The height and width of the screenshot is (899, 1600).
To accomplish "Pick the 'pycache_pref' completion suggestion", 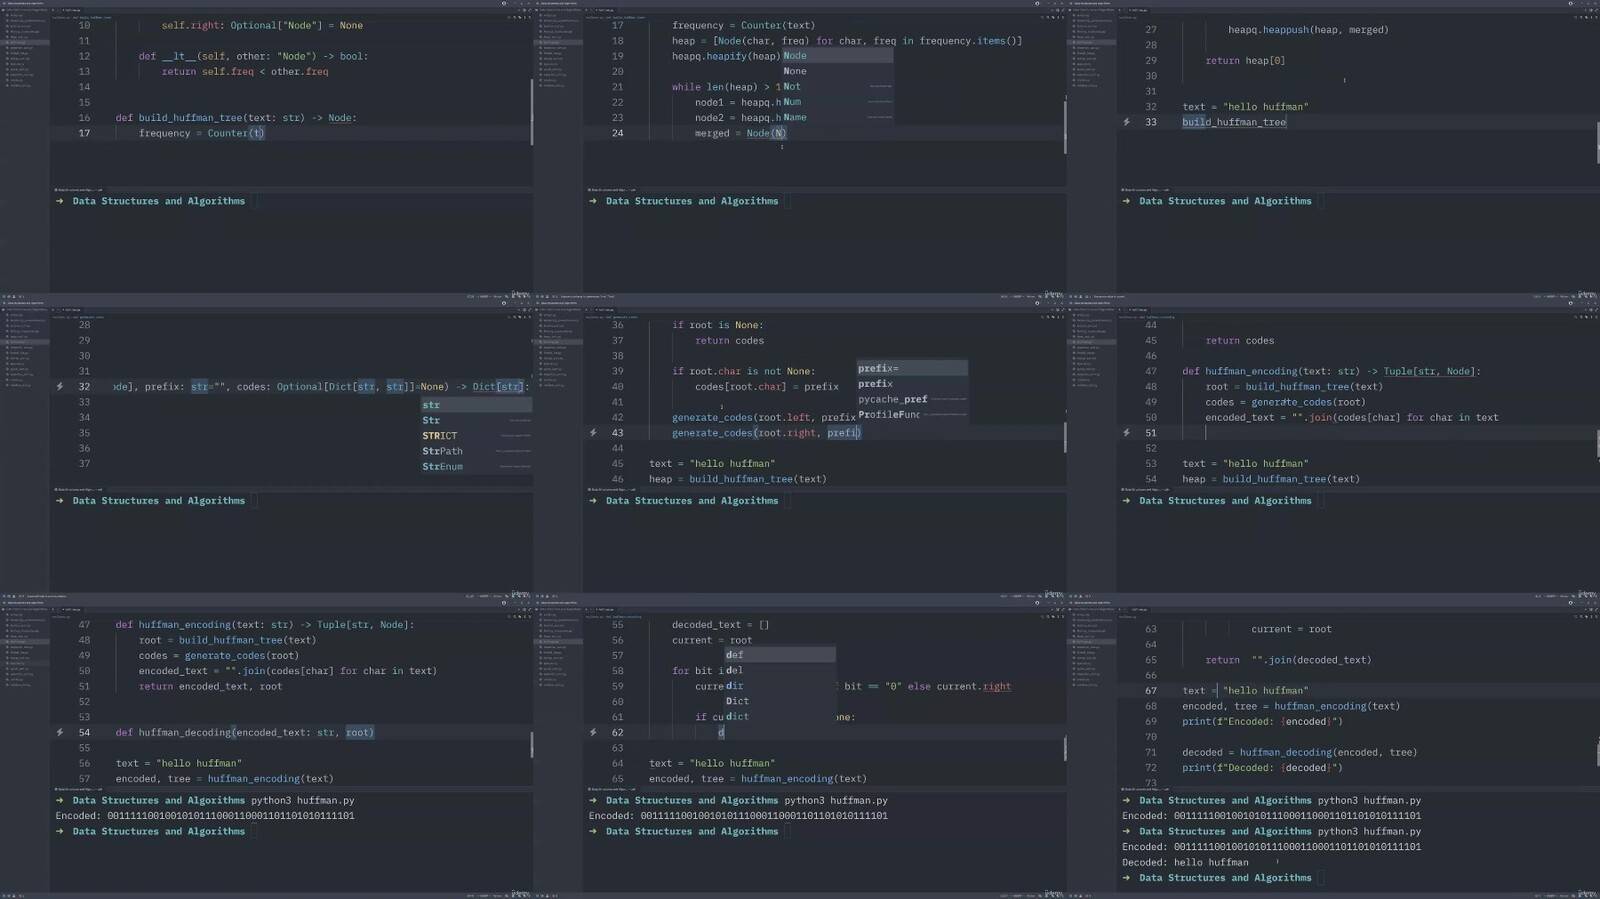I will pos(912,399).
